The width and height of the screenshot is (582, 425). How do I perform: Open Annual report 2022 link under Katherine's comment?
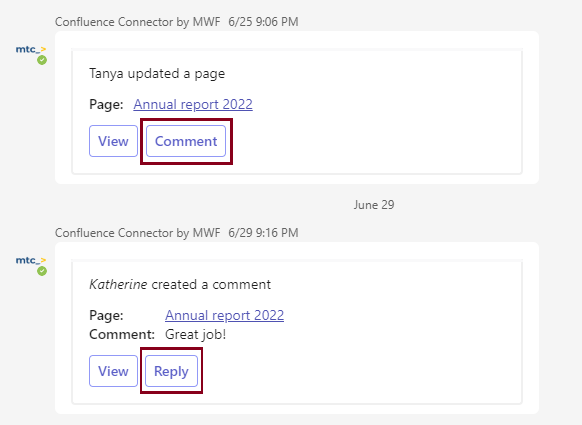225,316
